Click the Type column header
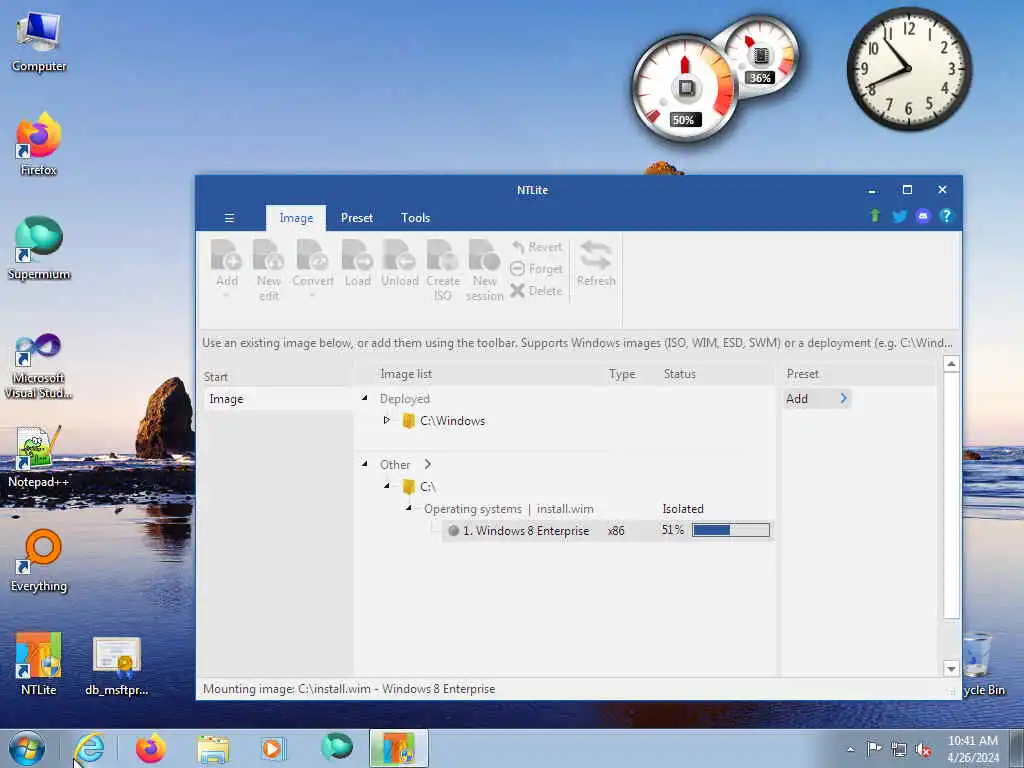This screenshot has width=1024, height=768. click(622, 374)
